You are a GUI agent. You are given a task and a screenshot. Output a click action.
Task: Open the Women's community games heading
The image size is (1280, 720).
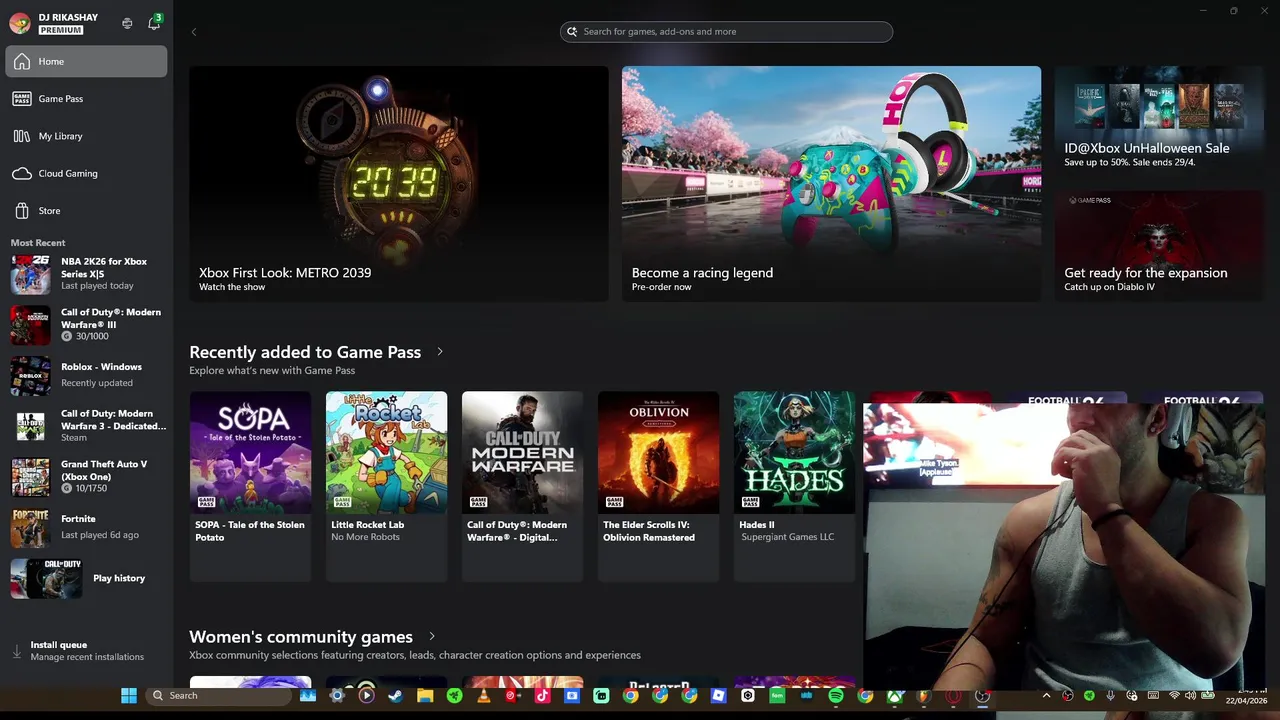click(301, 637)
